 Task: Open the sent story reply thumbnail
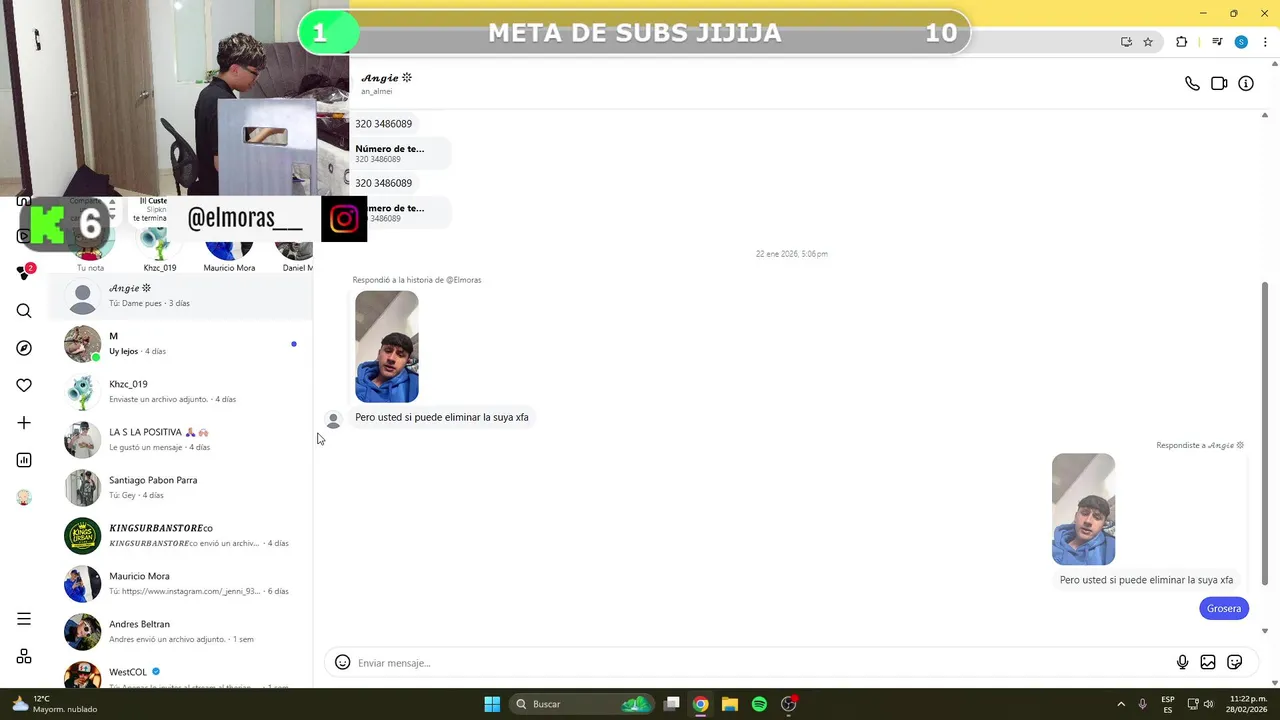(1083, 509)
